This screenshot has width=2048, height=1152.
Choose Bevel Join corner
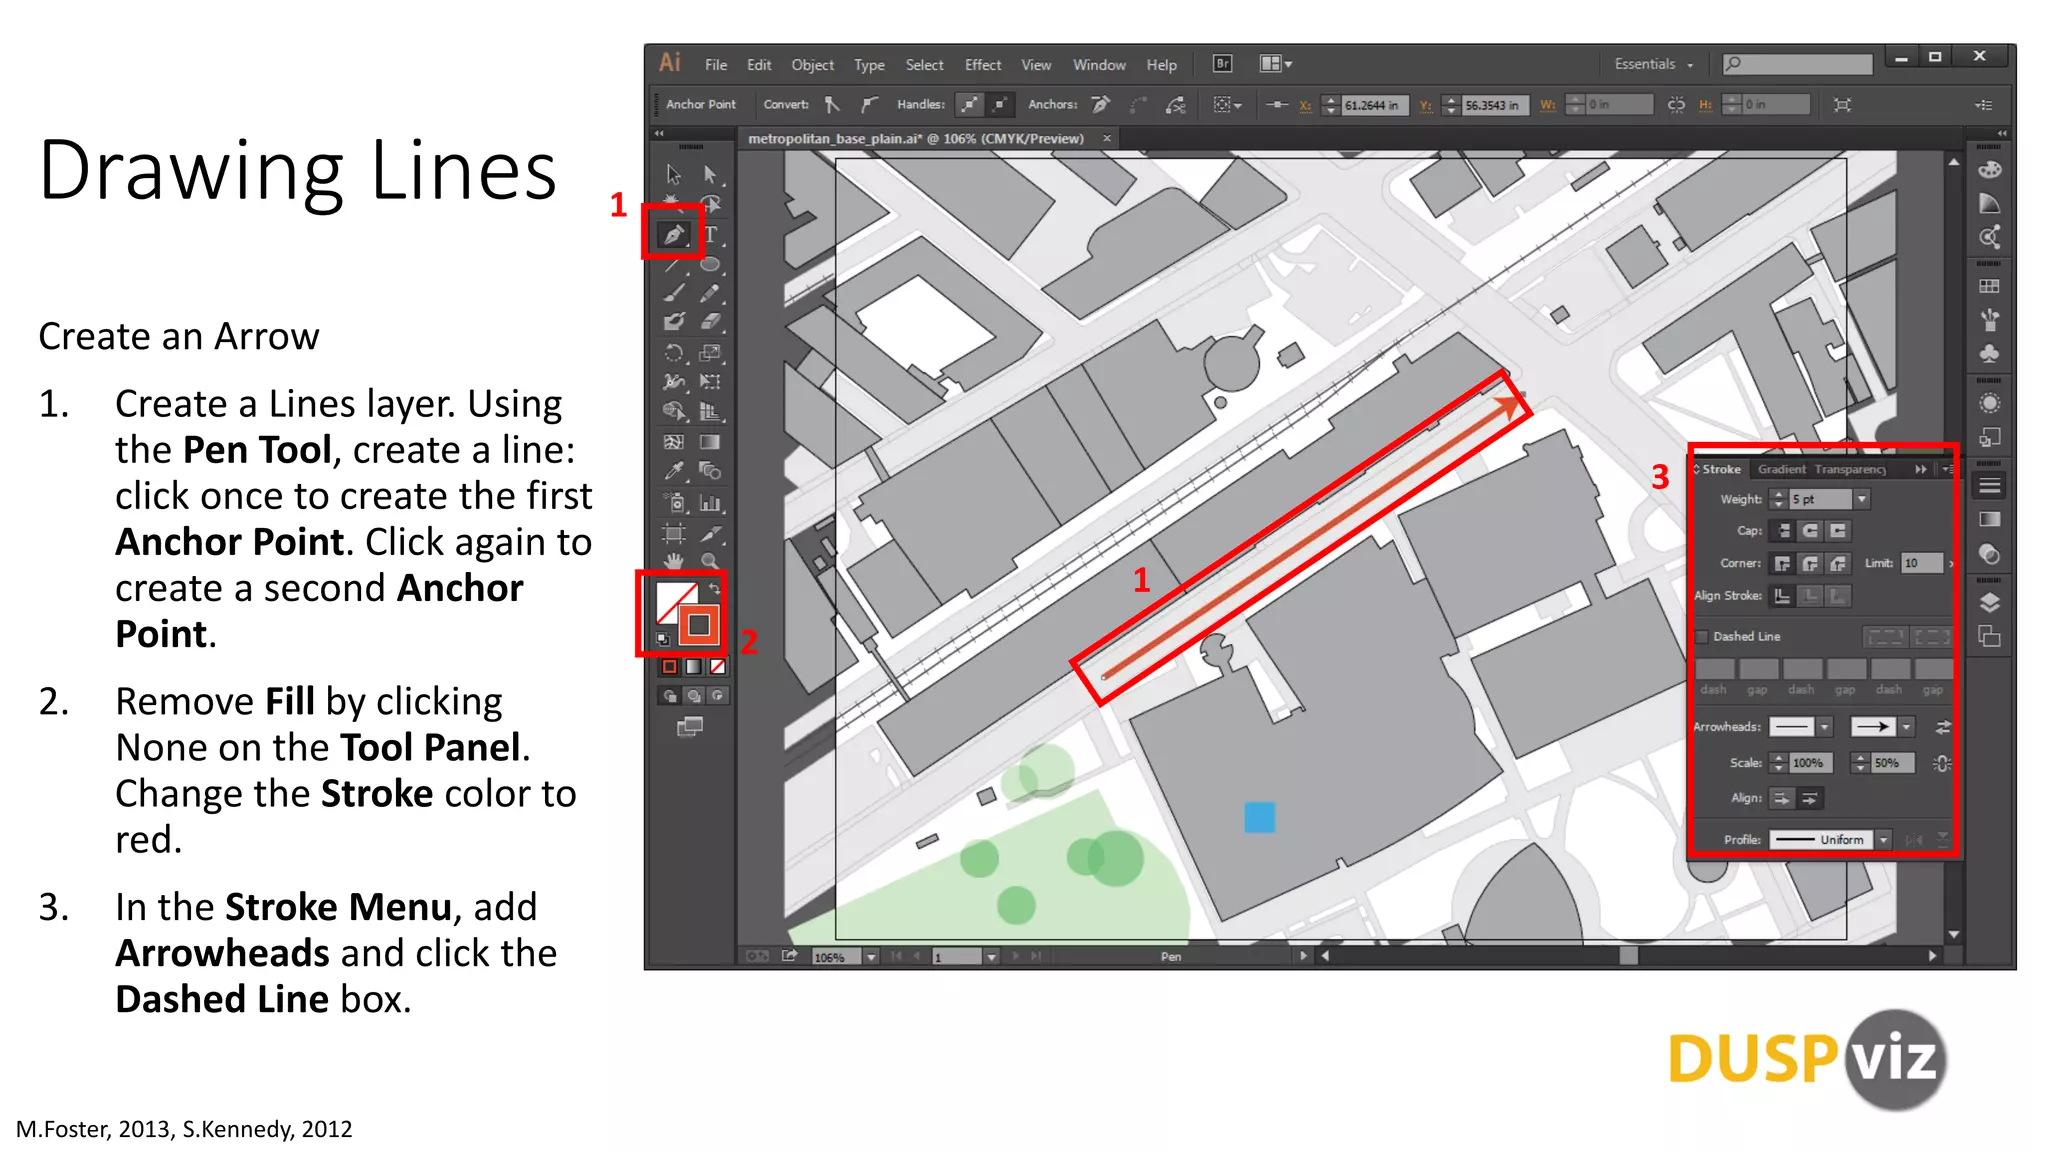[x=1838, y=564]
